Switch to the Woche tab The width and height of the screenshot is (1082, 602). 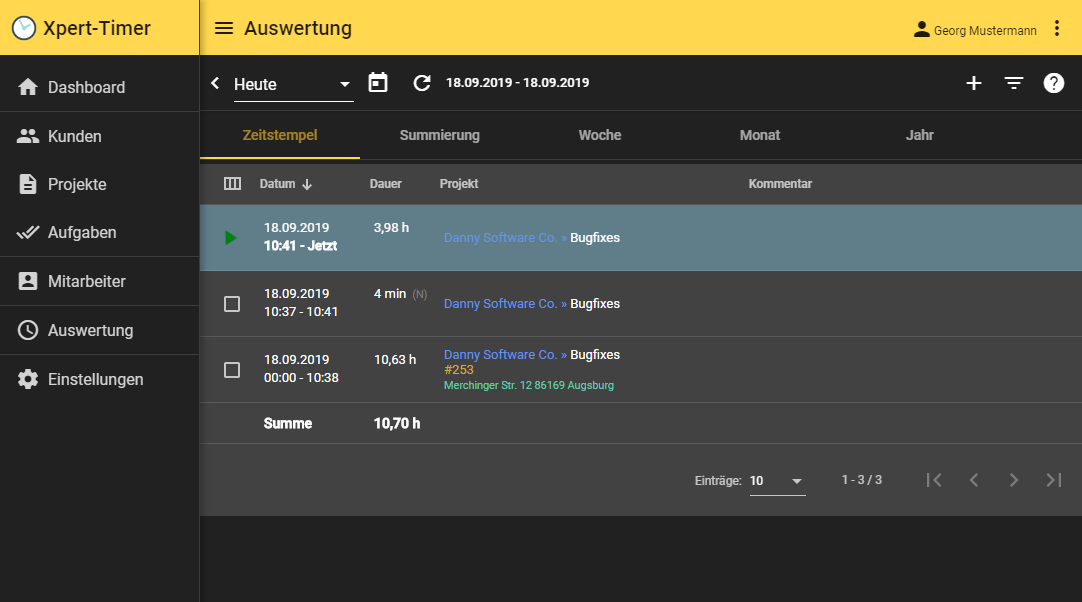pyautogui.click(x=599, y=135)
